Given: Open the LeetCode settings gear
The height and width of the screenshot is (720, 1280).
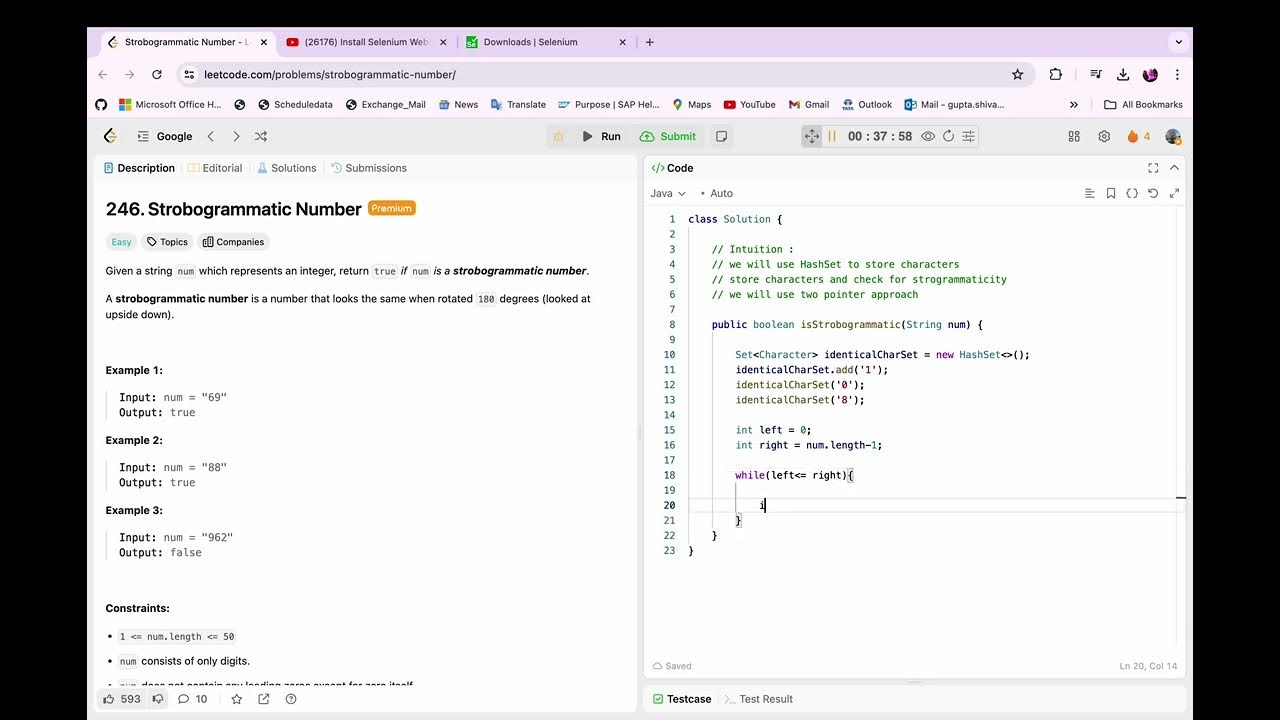Looking at the screenshot, I should pyautogui.click(x=1104, y=137).
